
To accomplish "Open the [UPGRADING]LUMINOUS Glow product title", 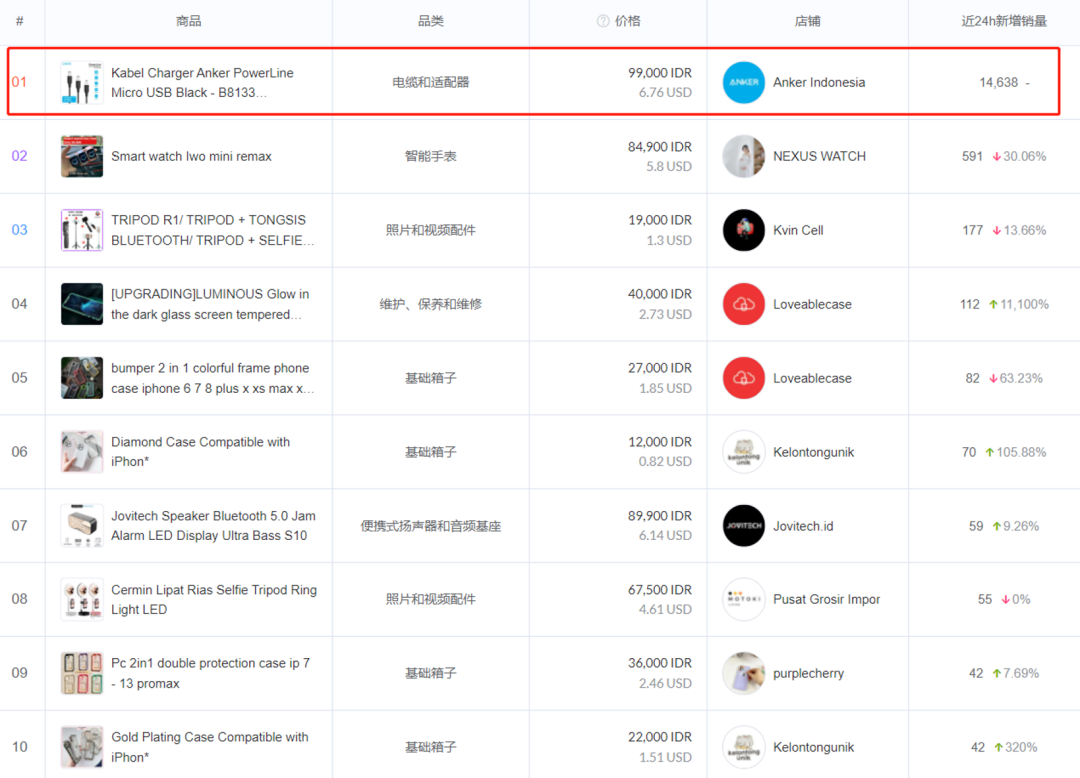I will (210, 304).
